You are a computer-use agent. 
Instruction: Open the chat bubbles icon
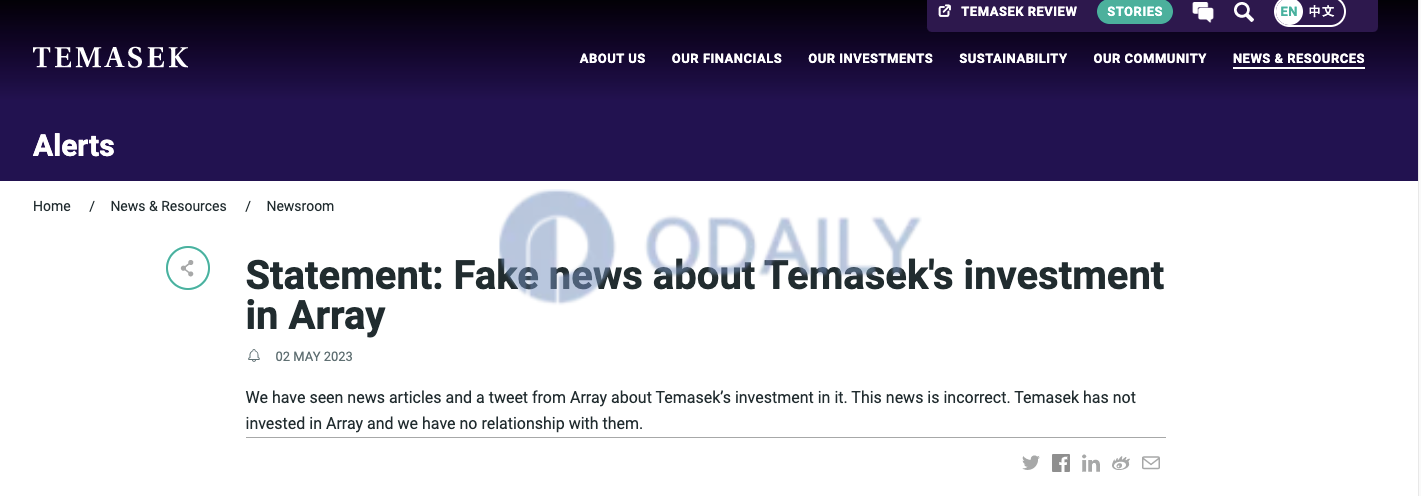click(x=1203, y=12)
